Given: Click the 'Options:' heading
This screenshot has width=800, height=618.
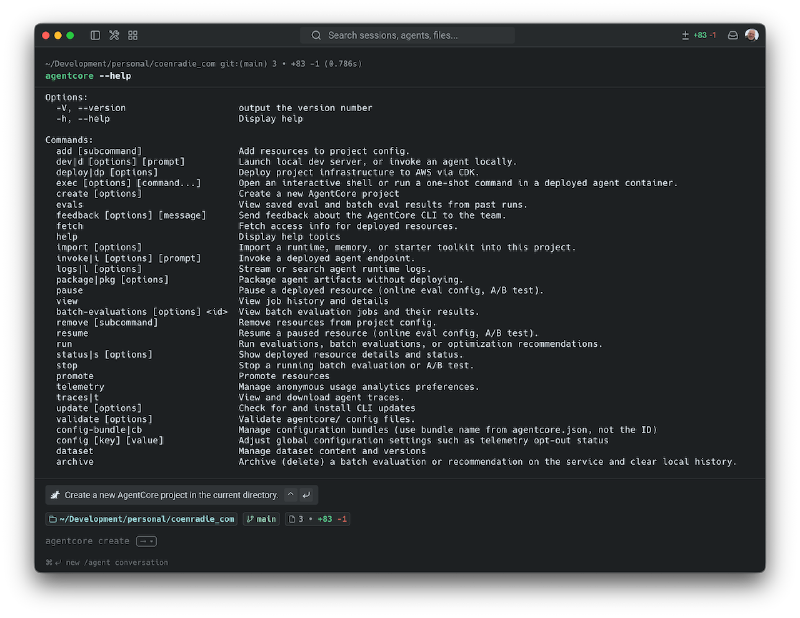Looking at the screenshot, I should pos(66,97).
